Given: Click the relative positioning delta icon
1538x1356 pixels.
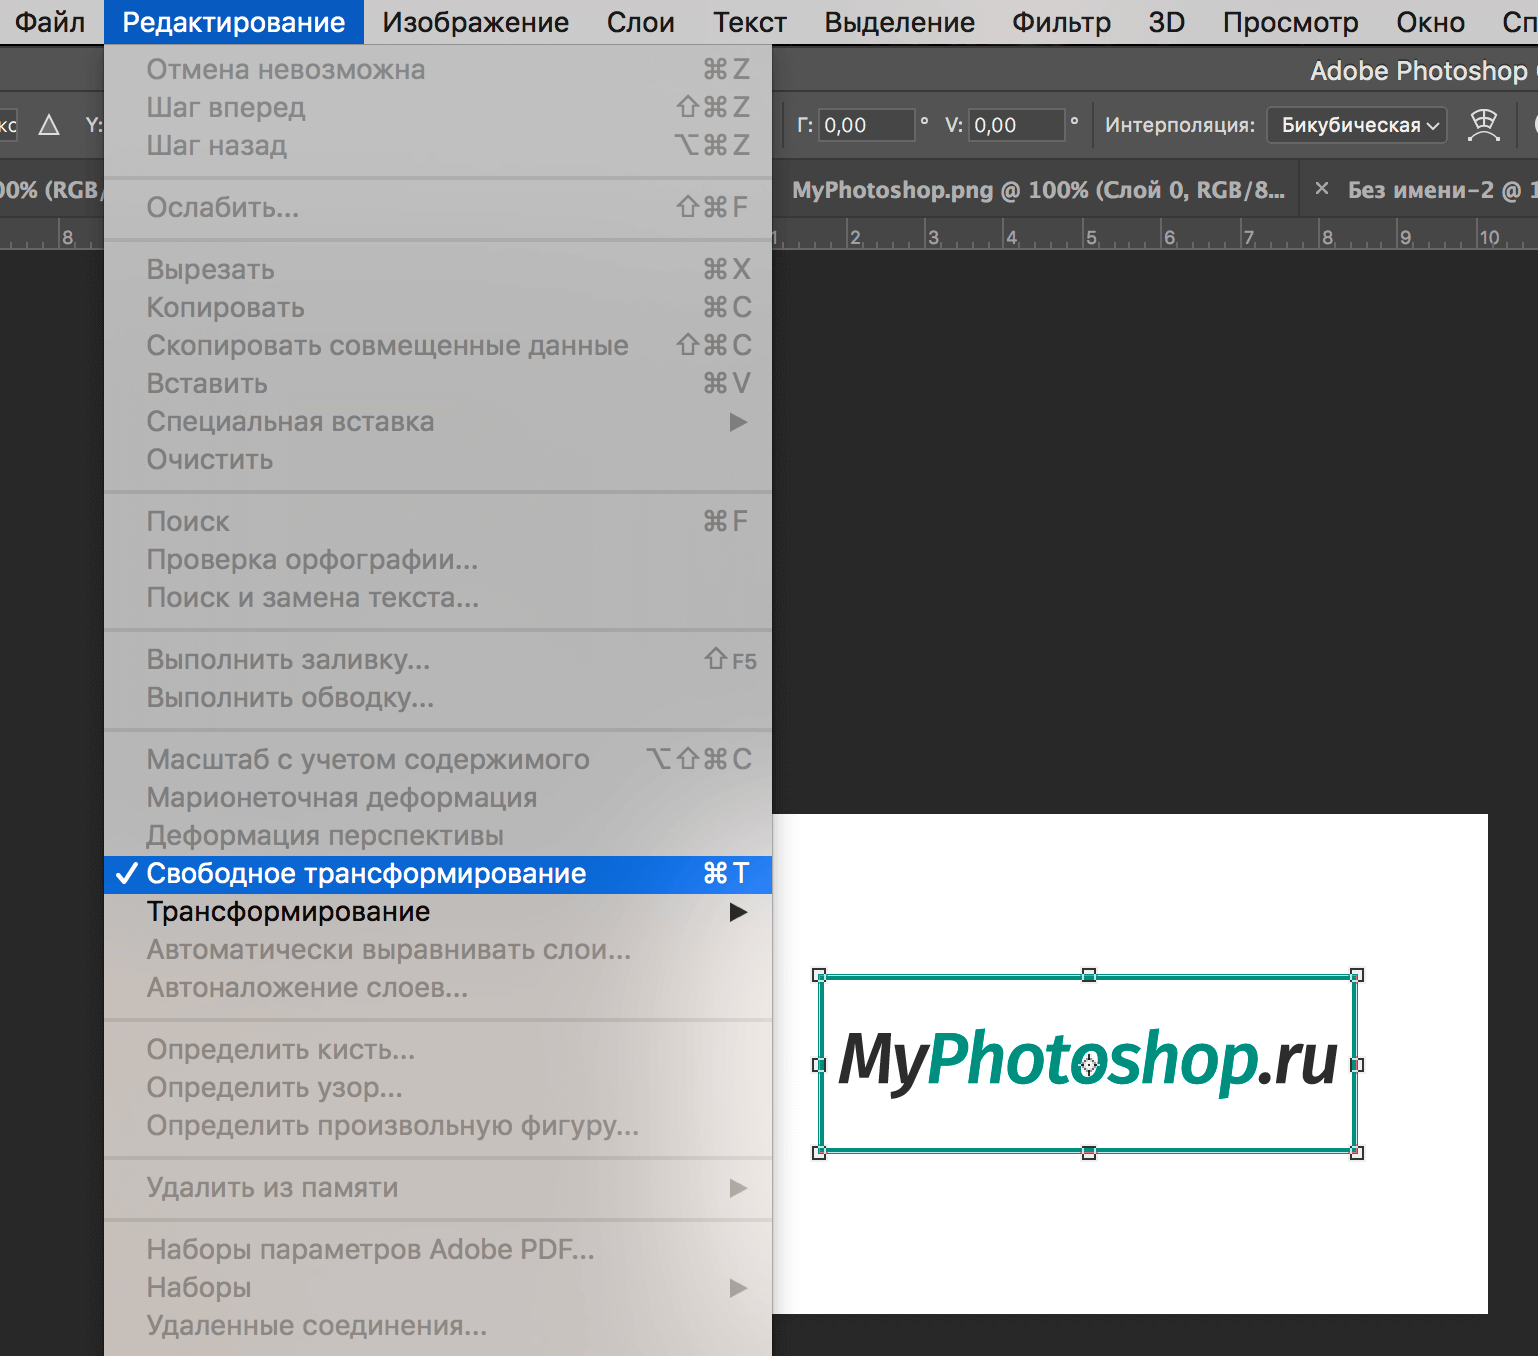Looking at the screenshot, I should [x=49, y=125].
